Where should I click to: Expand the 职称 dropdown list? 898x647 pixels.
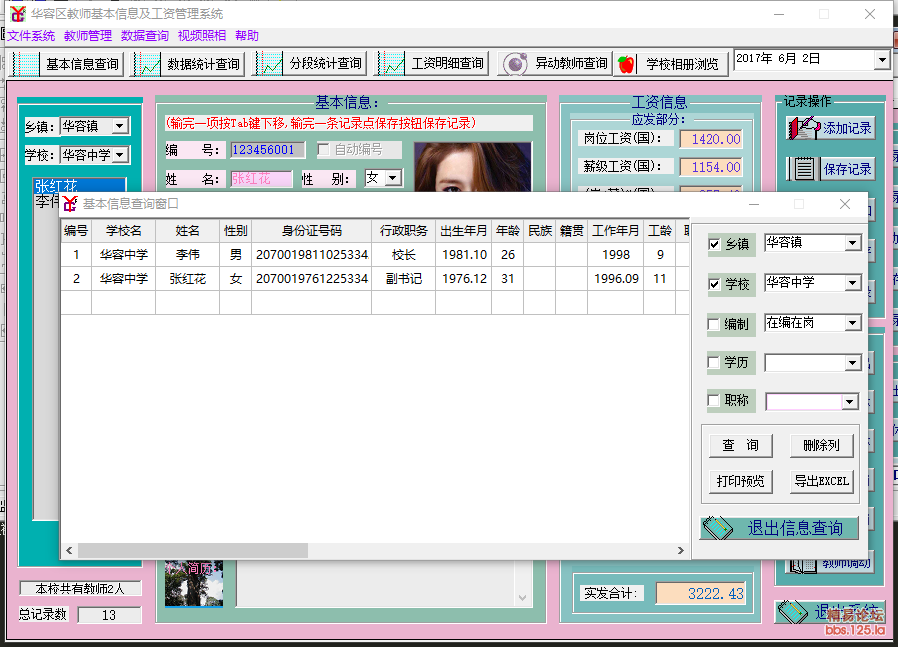(x=850, y=402)
